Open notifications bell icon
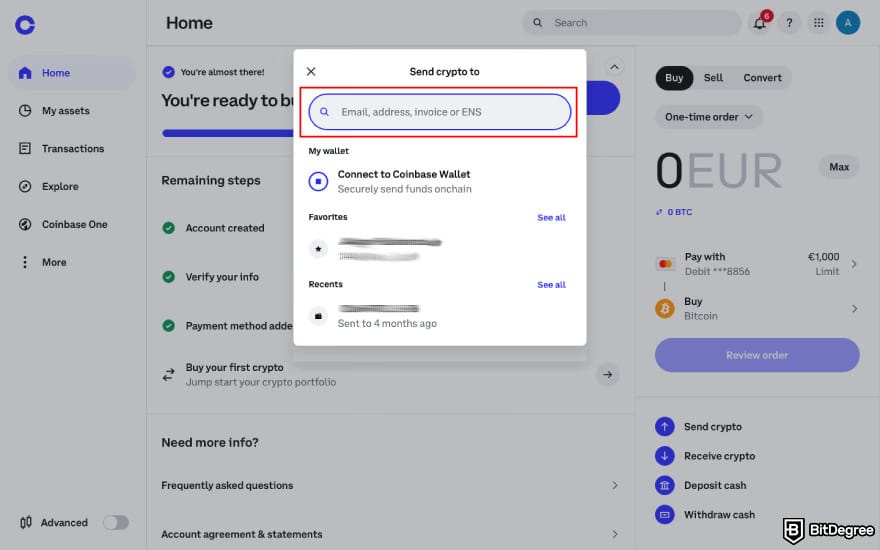Screen dimensions: 880x550 (x=759, y=23)
